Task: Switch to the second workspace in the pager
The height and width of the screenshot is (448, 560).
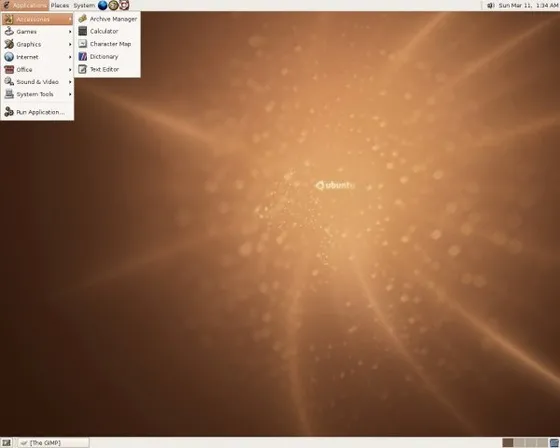Action: [x=519, y=443]
